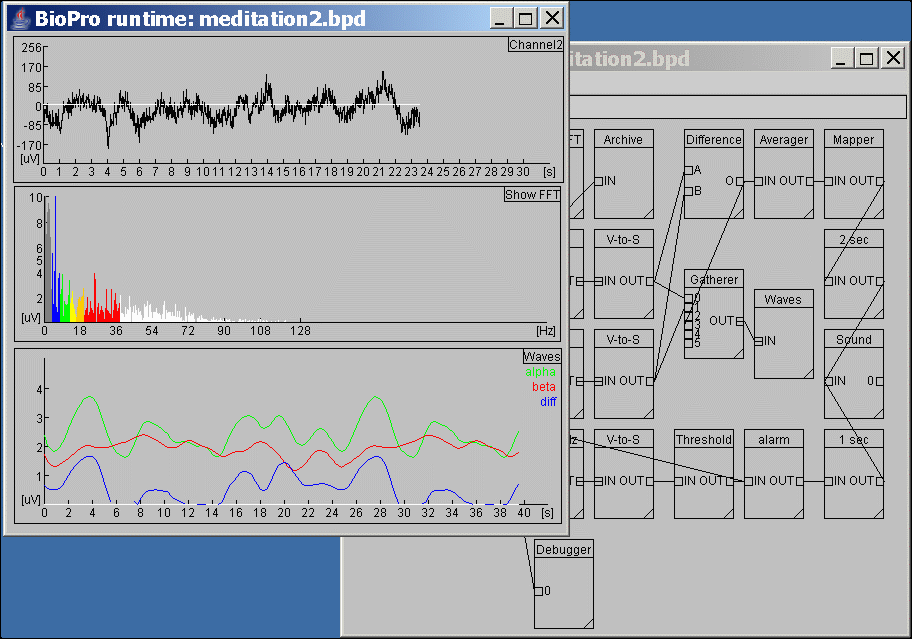This screenshot has height=639, width=912.
Task: Click the Averager node OUT port
Action: tap(810, 181)
